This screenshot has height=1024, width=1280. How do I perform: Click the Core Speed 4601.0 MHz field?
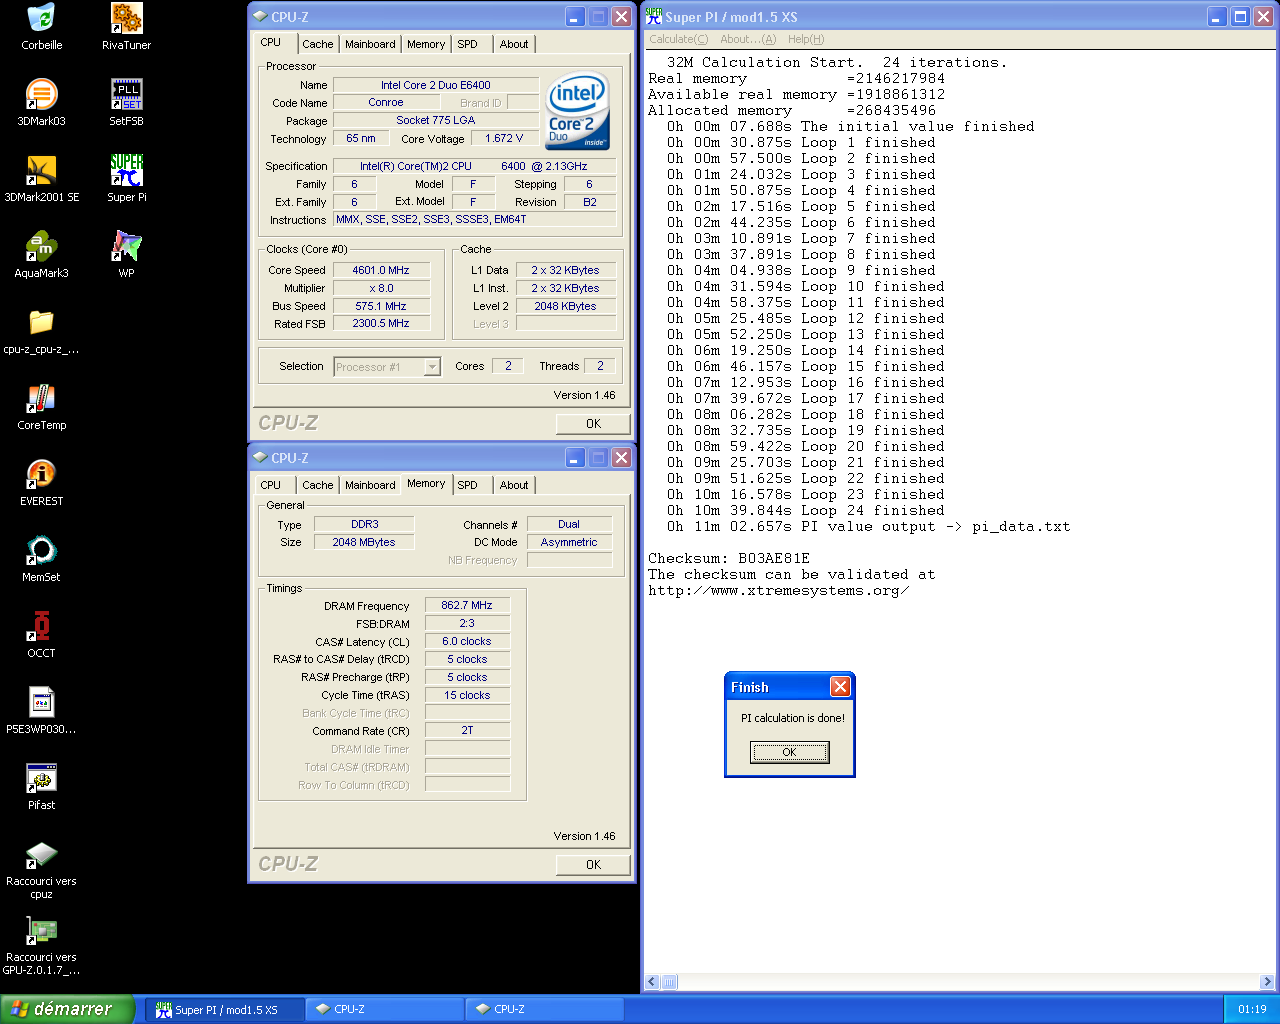(381, 270)
